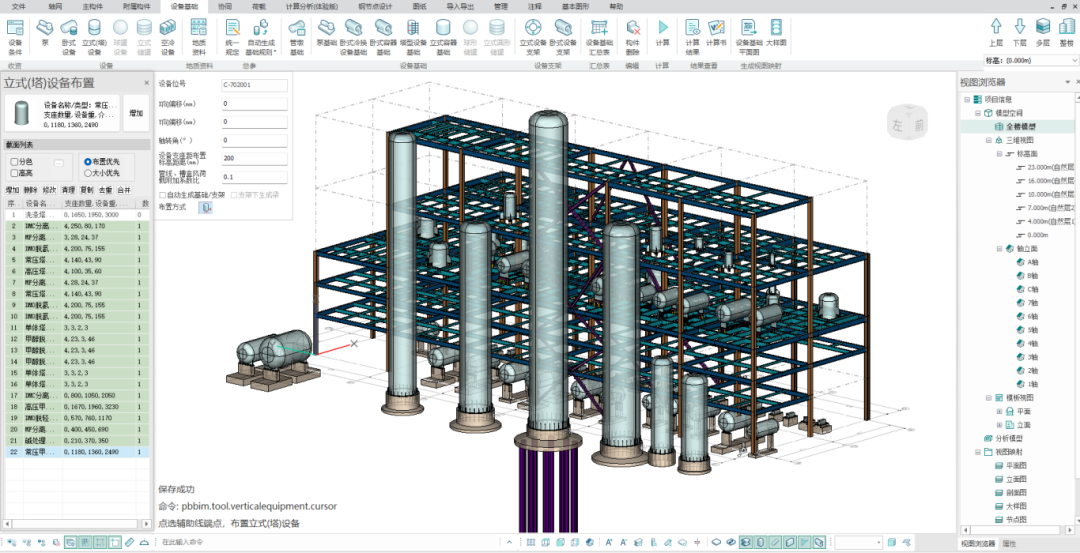The height and width of the screenshot is (553, 1080).
Task: Switch to the 荷载 ribbon tab
Action: coord(258,6)
